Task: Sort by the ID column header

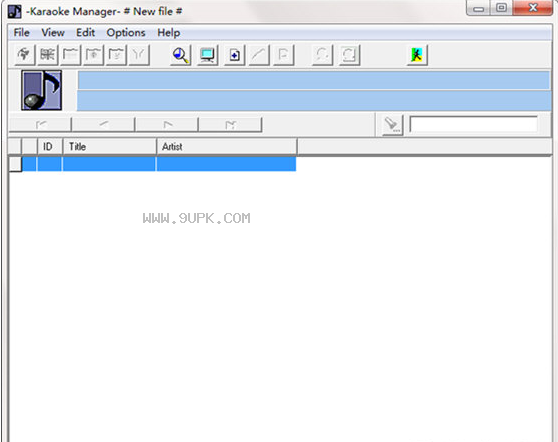Action: pos(50,147)
